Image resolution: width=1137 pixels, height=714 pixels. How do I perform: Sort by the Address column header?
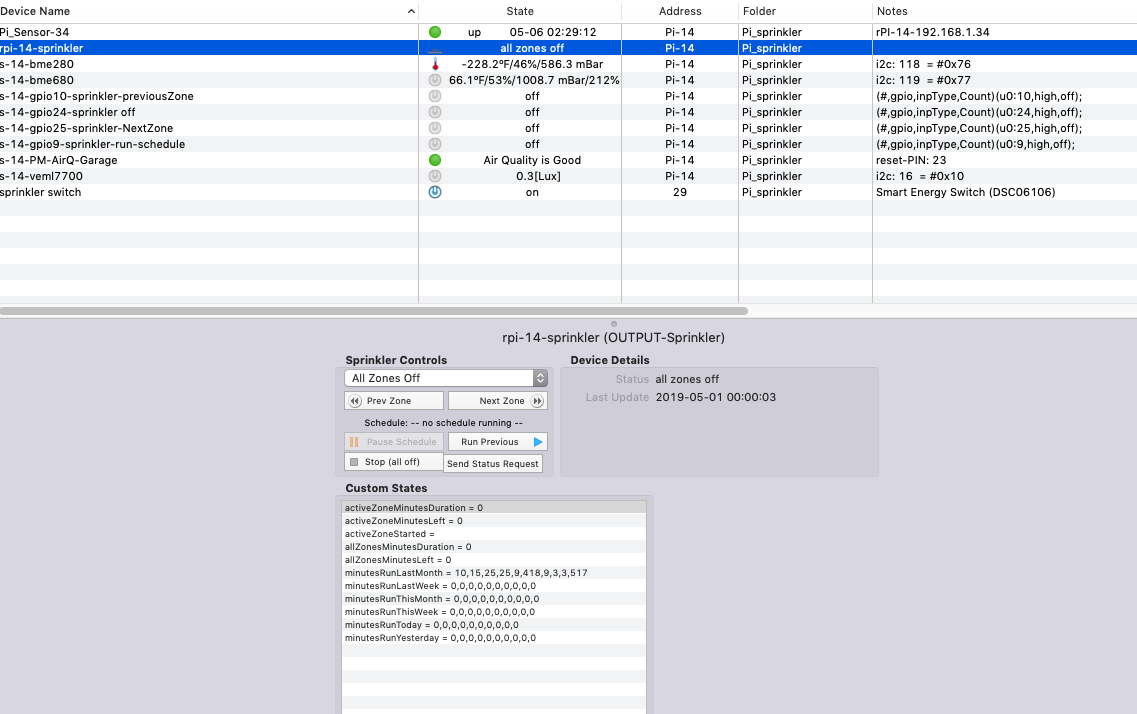coord(679,11)
